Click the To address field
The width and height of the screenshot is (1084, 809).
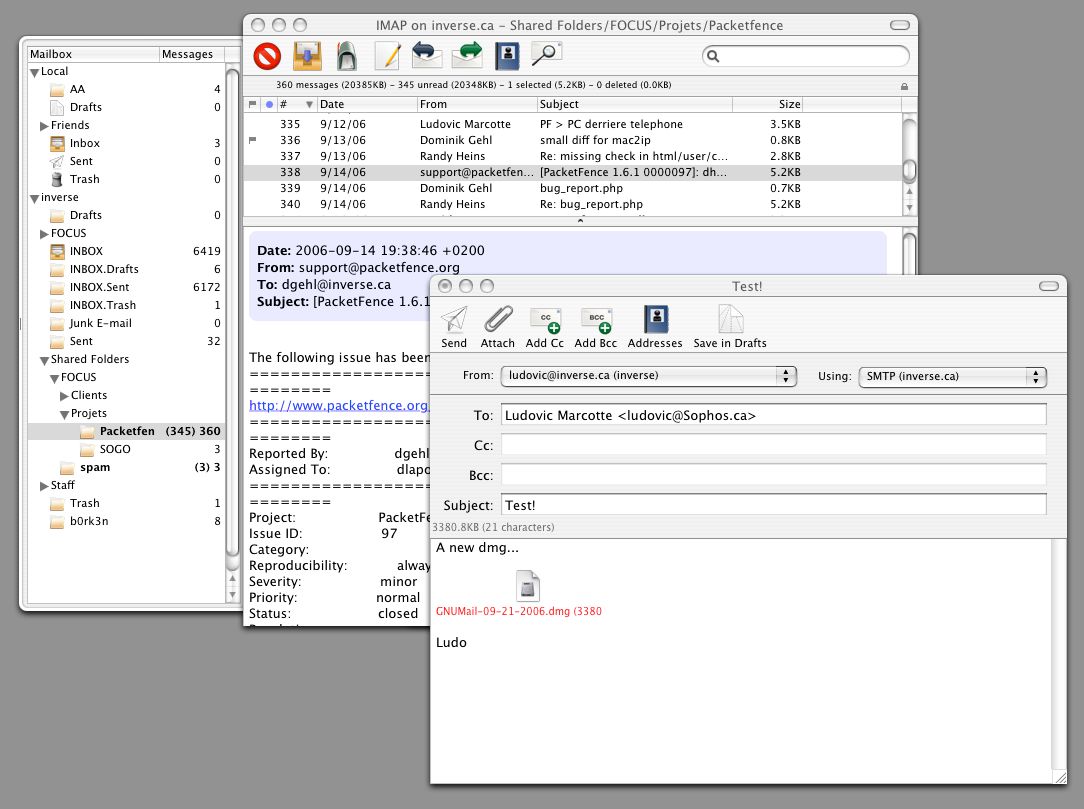pyautogui.click(x=773, y=415)
